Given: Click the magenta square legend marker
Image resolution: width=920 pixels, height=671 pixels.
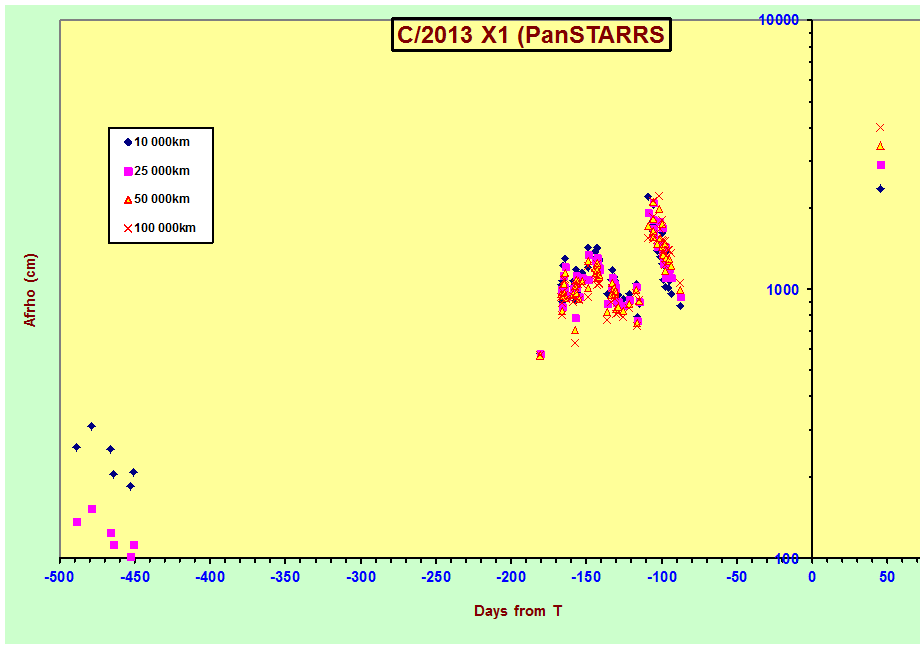Looking at the screenshot, I should pyautogui.click(x=128, y=171).
